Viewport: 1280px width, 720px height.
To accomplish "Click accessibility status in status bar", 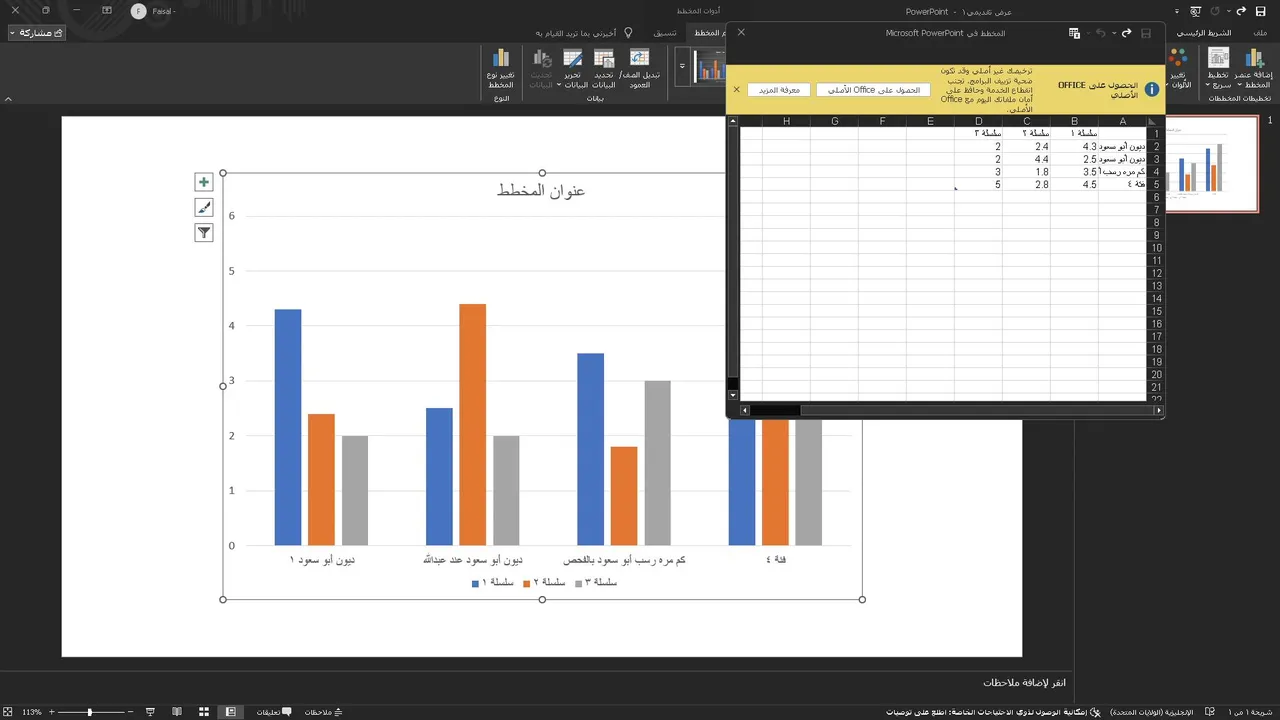I will click(993, 712).
